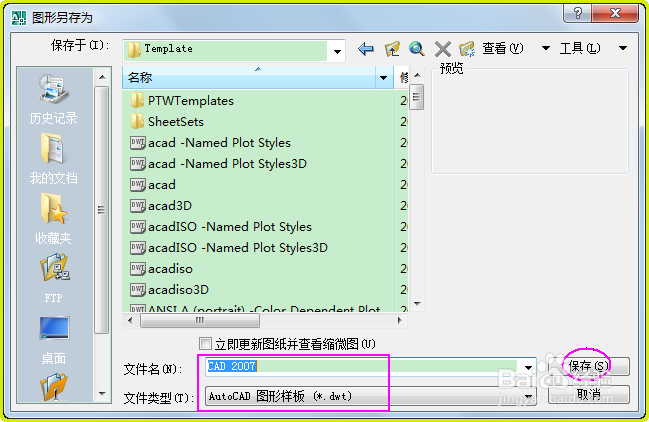Click the Delete (X) toolbar icon
The image size is (649, 422).
tap(443, 49)
